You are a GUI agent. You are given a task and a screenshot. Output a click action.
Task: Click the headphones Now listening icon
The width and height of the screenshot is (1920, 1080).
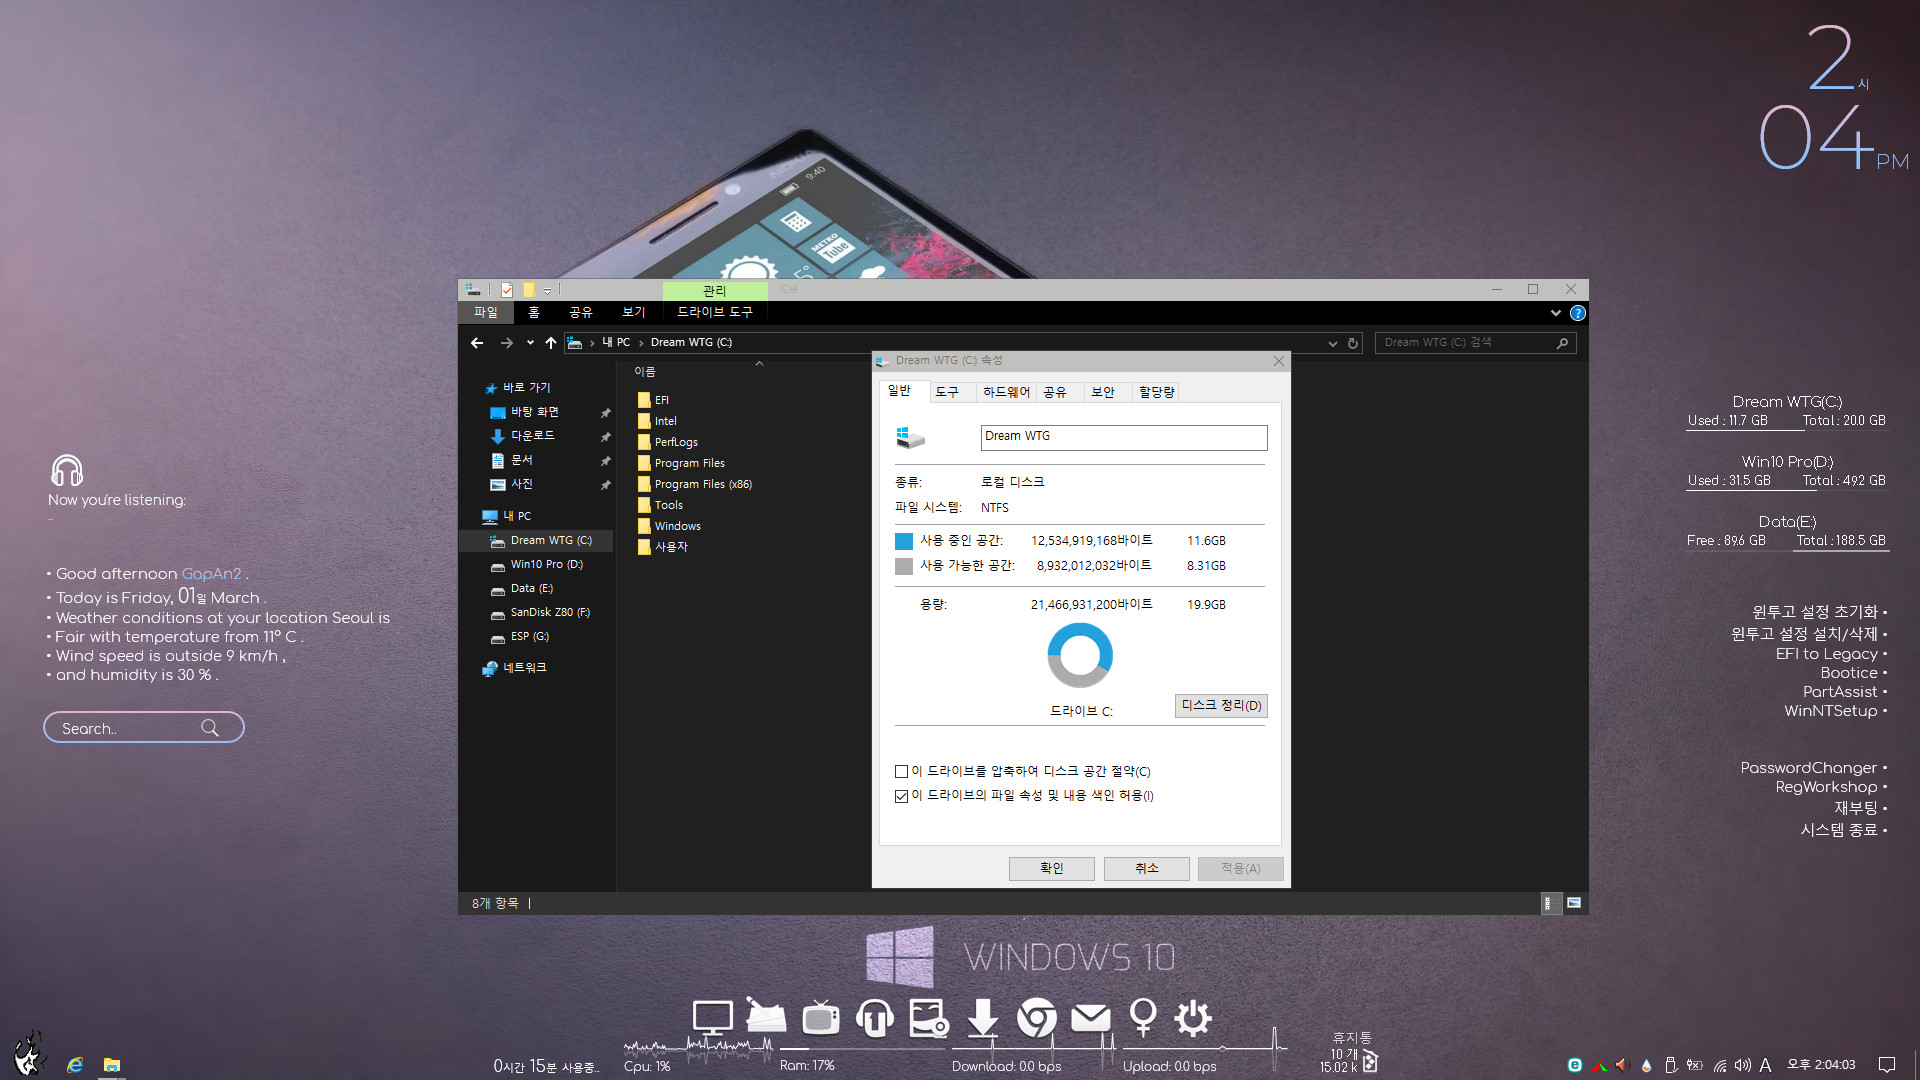point(67,470)
